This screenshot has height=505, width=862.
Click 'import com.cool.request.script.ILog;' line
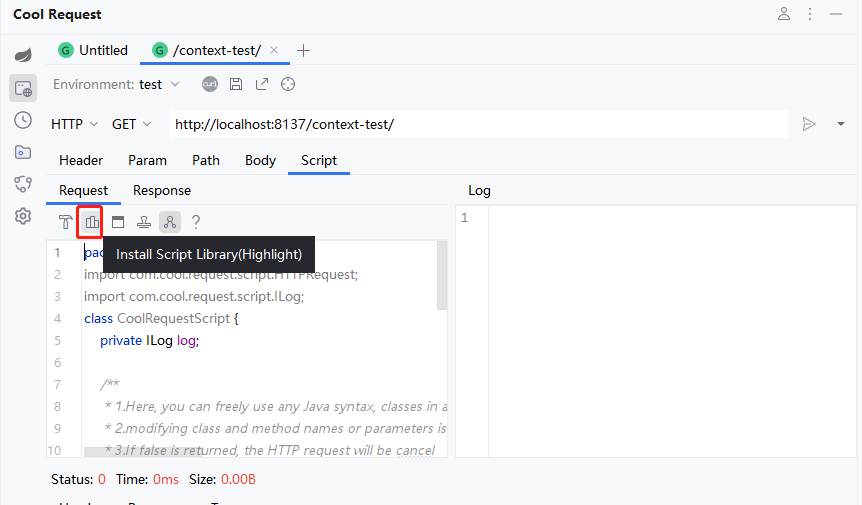(x=194, y=297)
